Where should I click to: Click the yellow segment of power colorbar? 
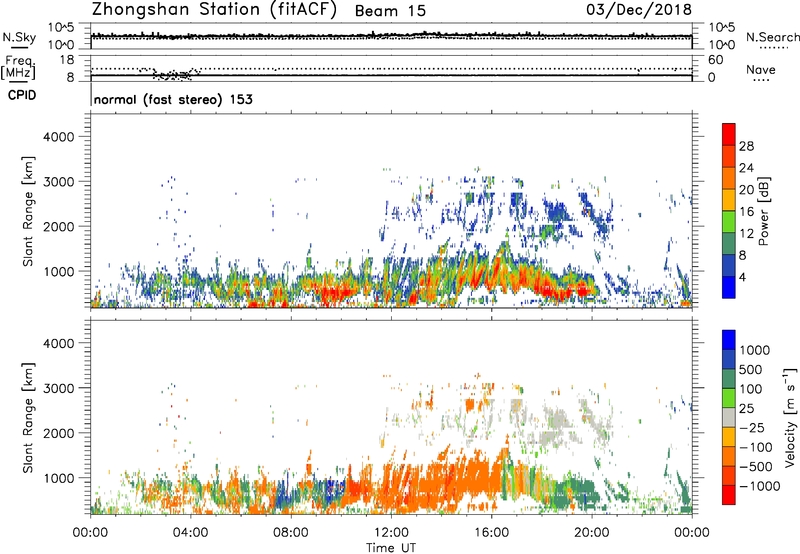[729, 200]
